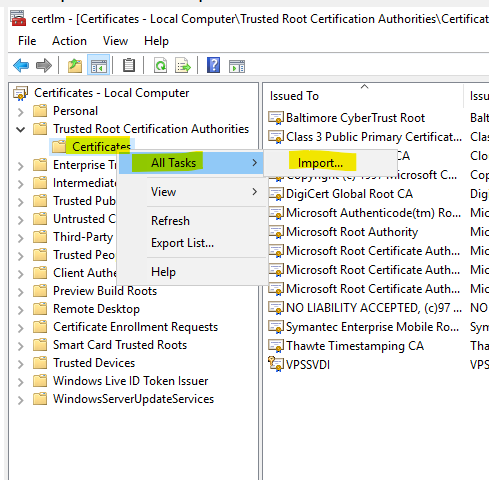Expand the Remote Desktop node

click(21, 310)
